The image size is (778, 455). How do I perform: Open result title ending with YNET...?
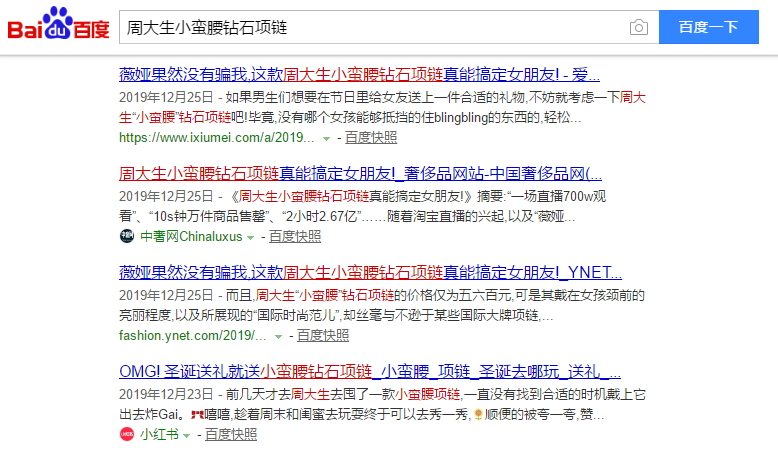[x=370, y=272]
